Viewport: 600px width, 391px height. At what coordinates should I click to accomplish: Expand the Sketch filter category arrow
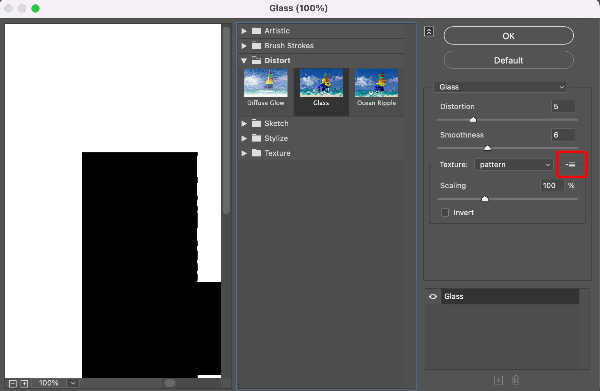tap(244, 123)
